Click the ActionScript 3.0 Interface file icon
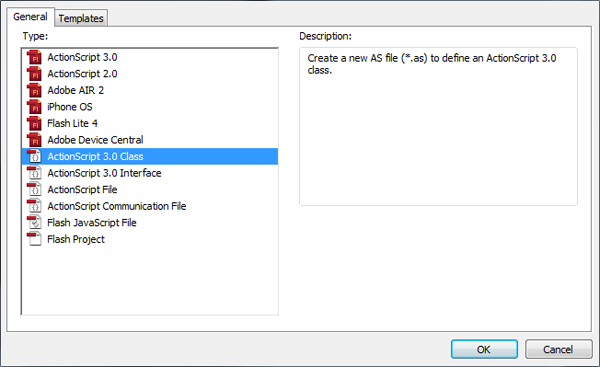 click(x=34, y=173)
